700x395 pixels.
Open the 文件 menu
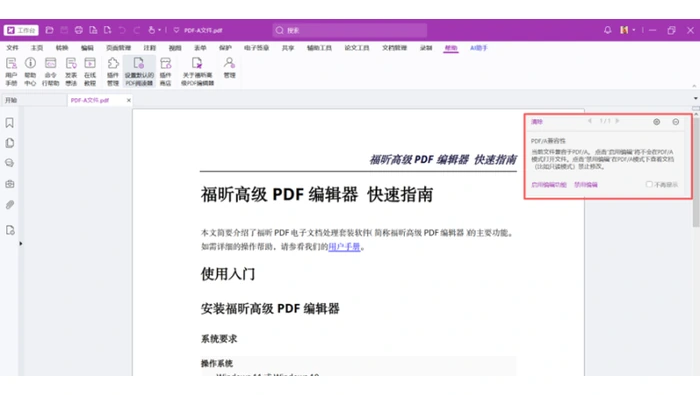pyautogui.click(x=12, y=48)
